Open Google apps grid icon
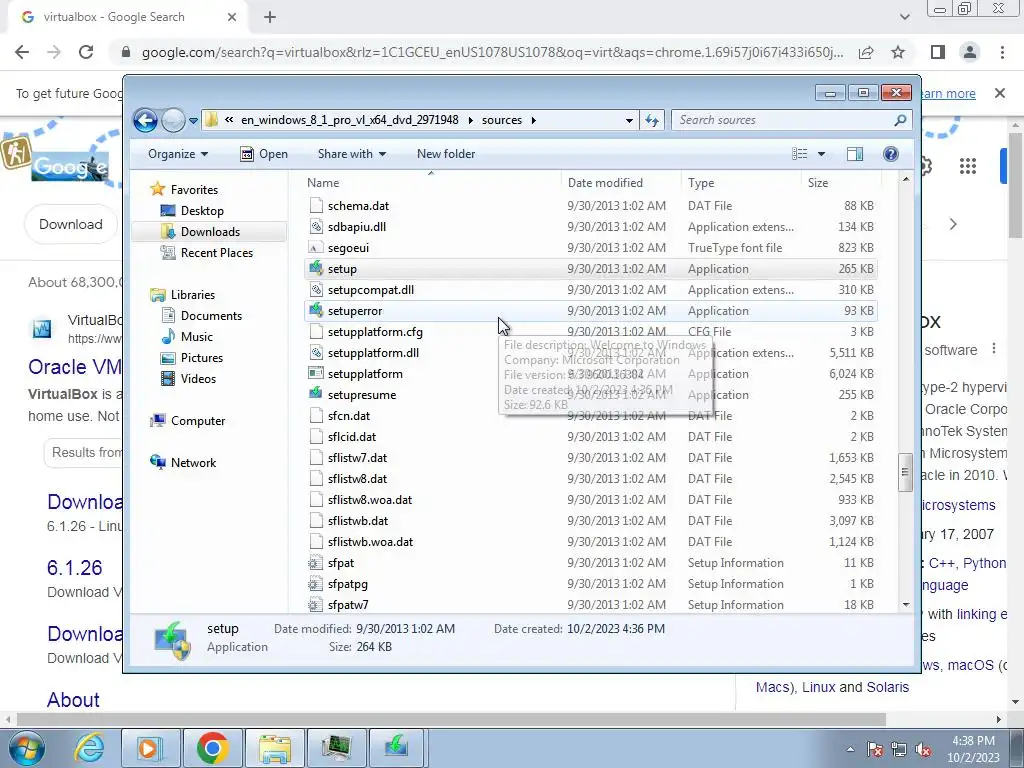1024x768 pixels. click(967, 167)
